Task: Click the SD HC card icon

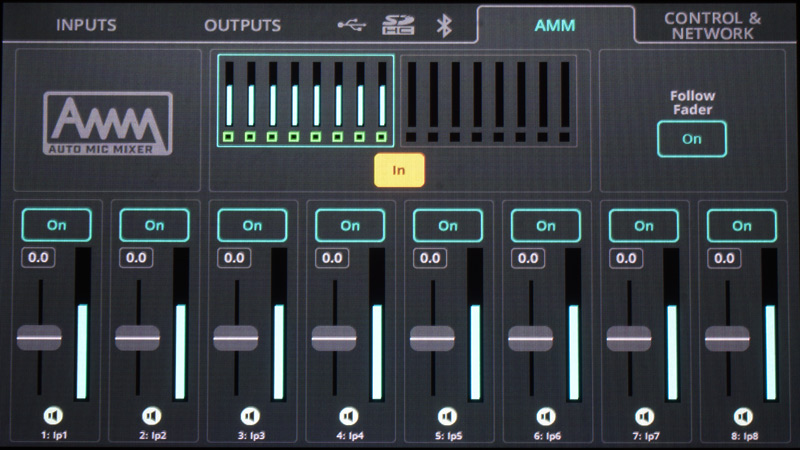Action: [398, 25]
